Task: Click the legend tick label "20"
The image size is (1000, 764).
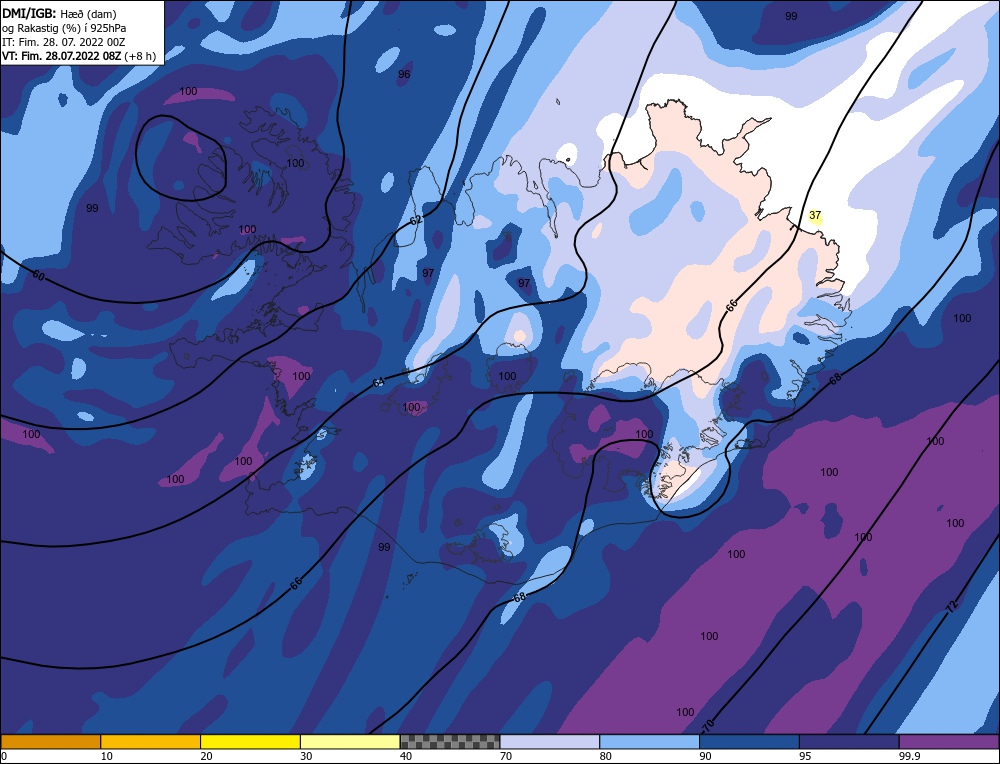Action: [x=207, y=756]
